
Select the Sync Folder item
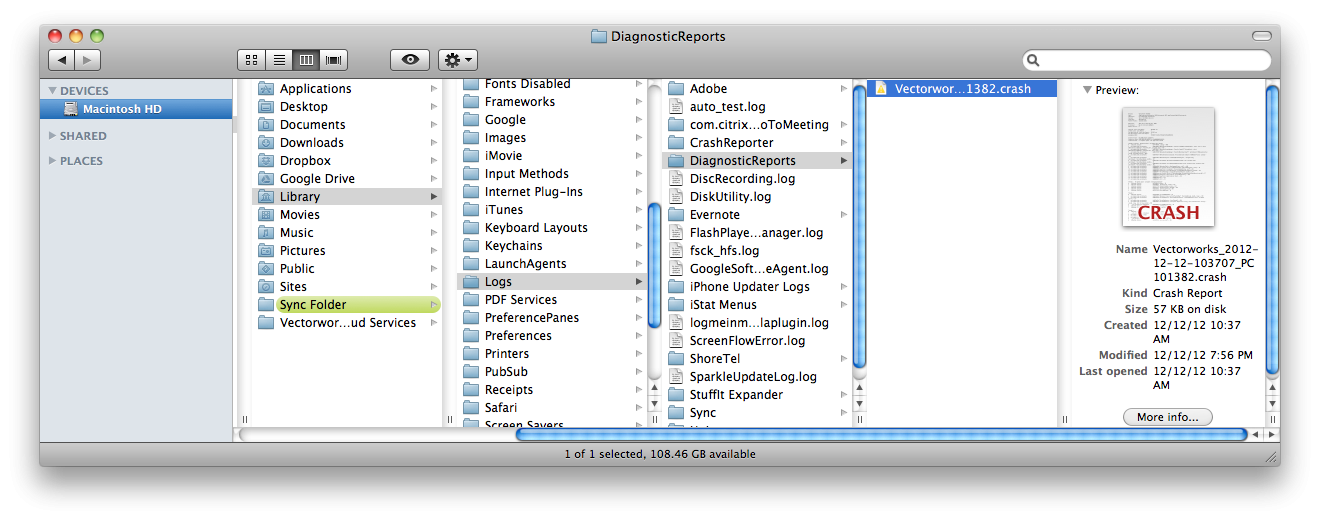[x=313, y=305]
